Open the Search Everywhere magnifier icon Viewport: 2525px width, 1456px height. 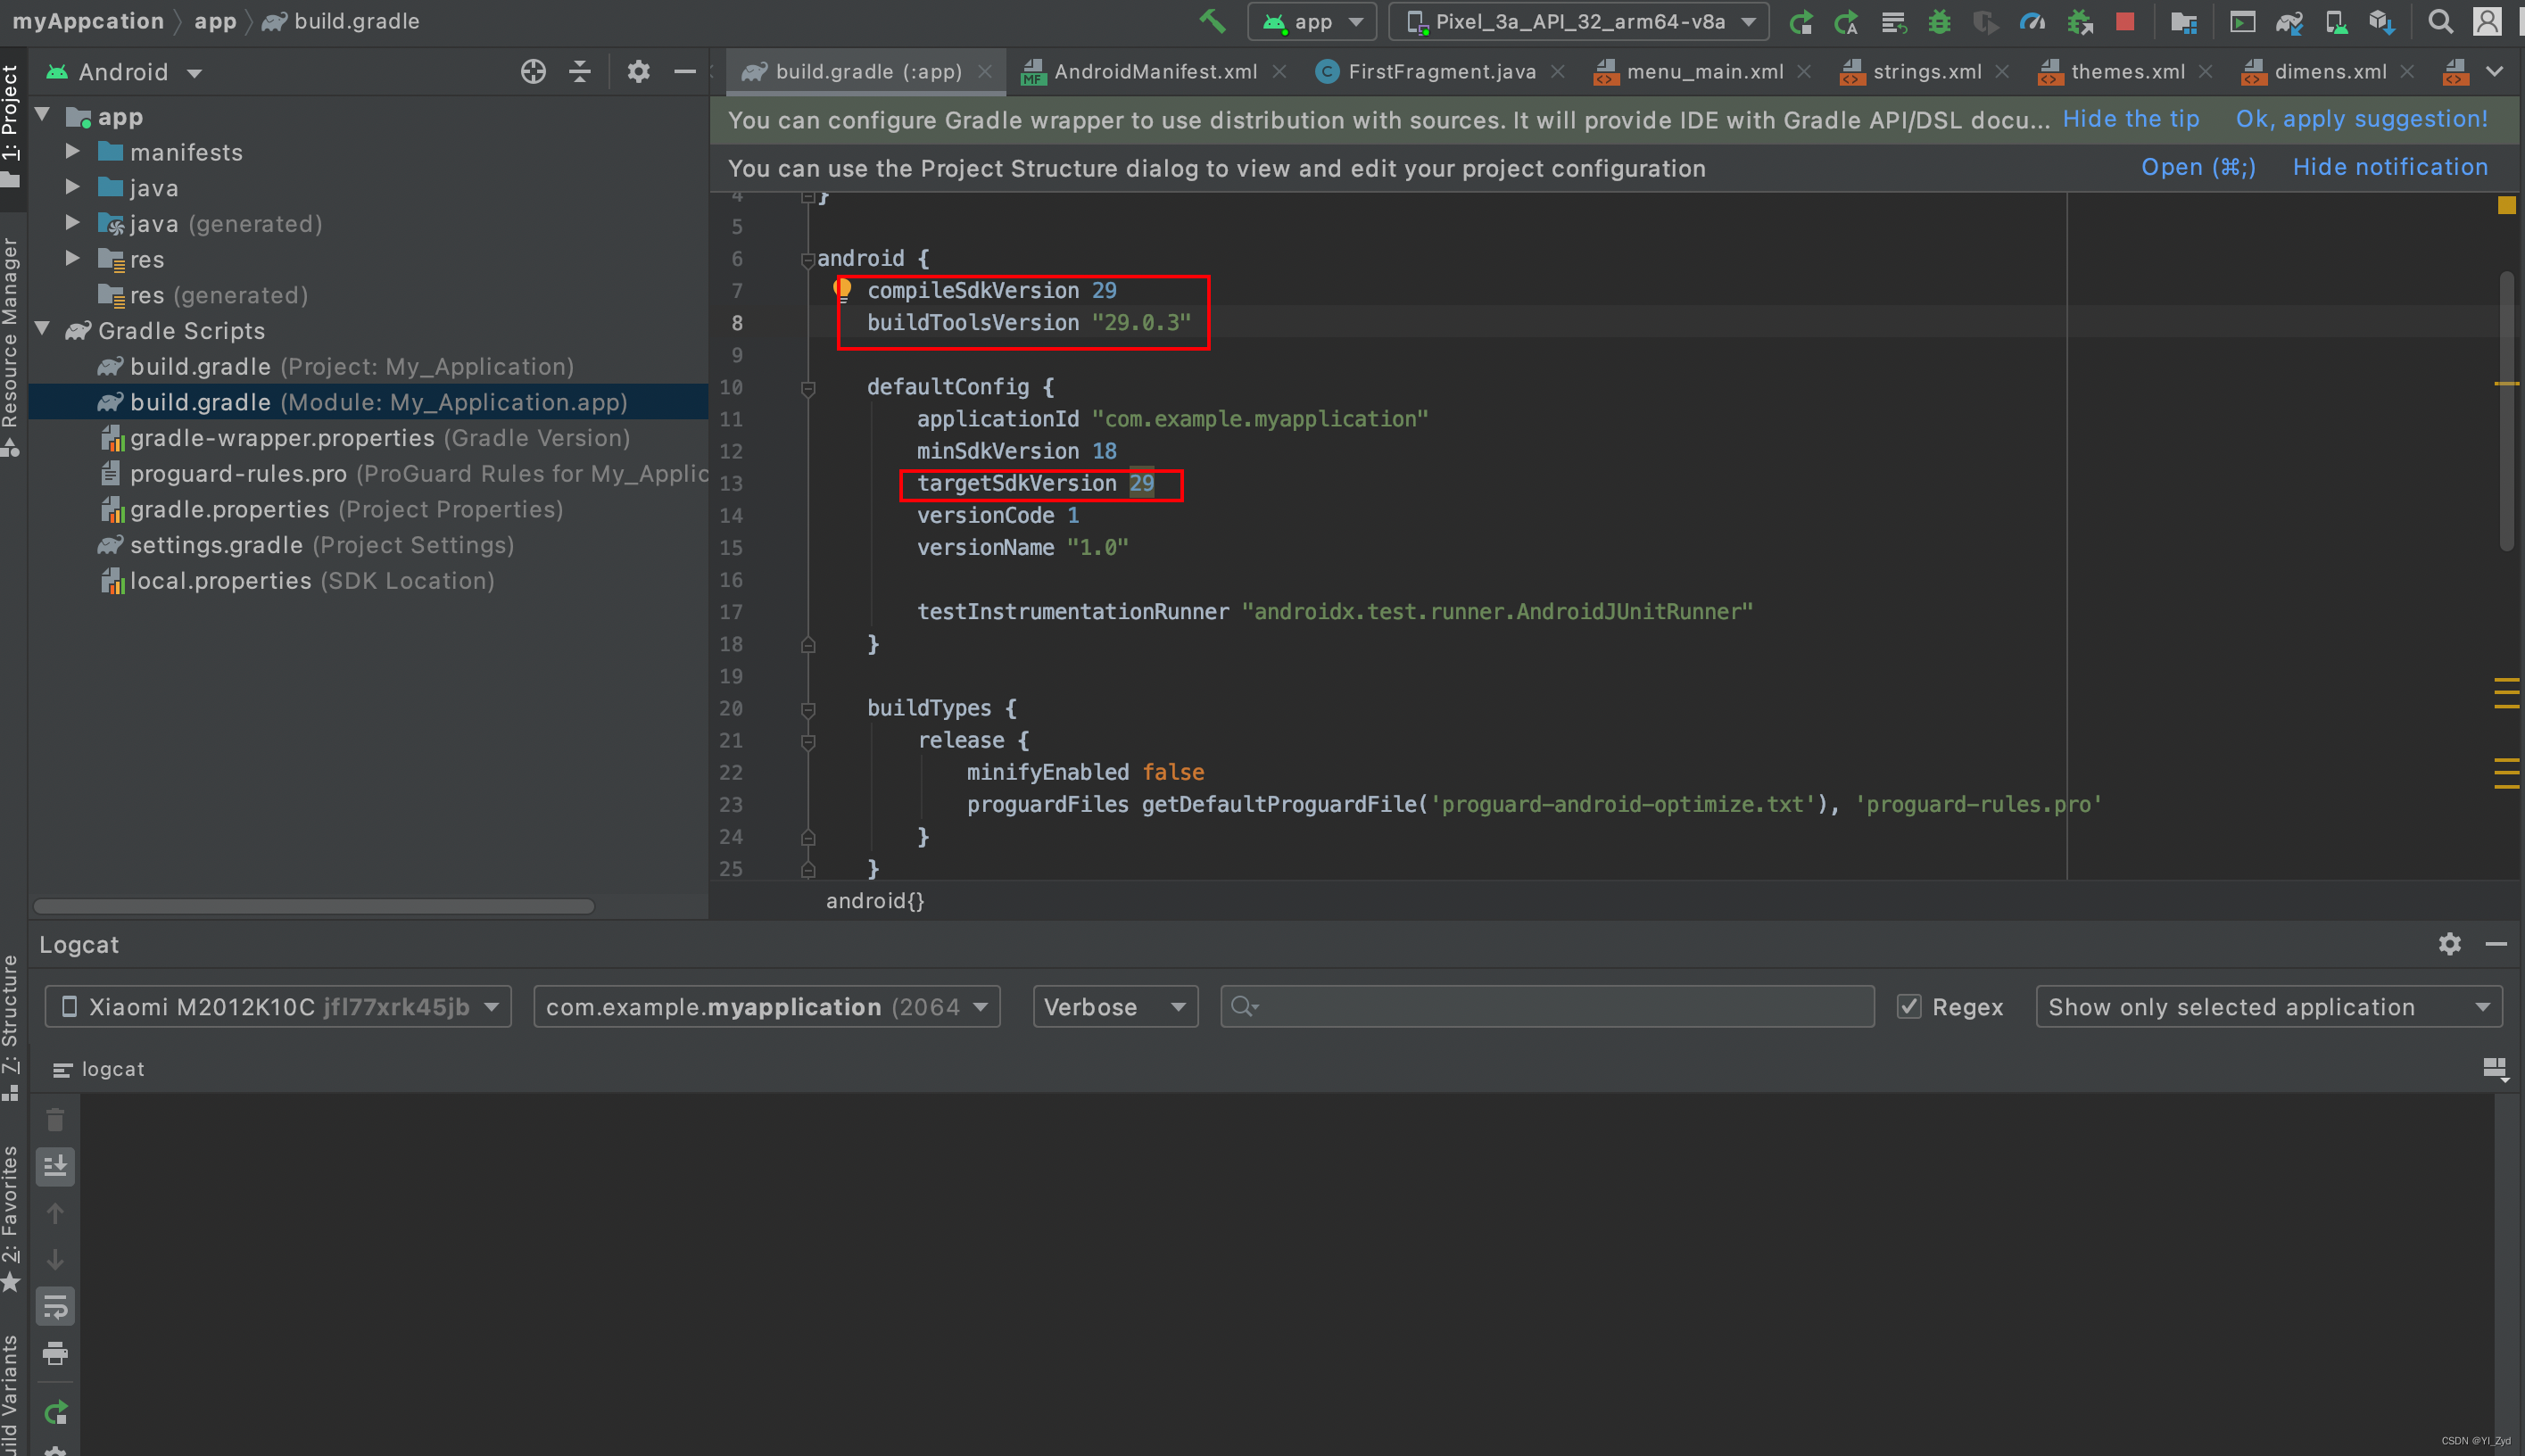pos(2440,21)
